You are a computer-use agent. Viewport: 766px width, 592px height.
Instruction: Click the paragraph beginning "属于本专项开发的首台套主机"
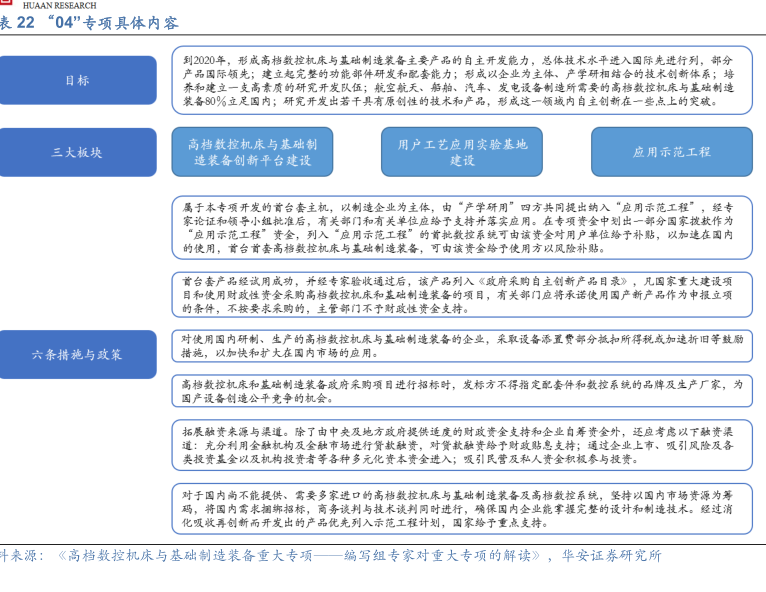pos(461,227)
